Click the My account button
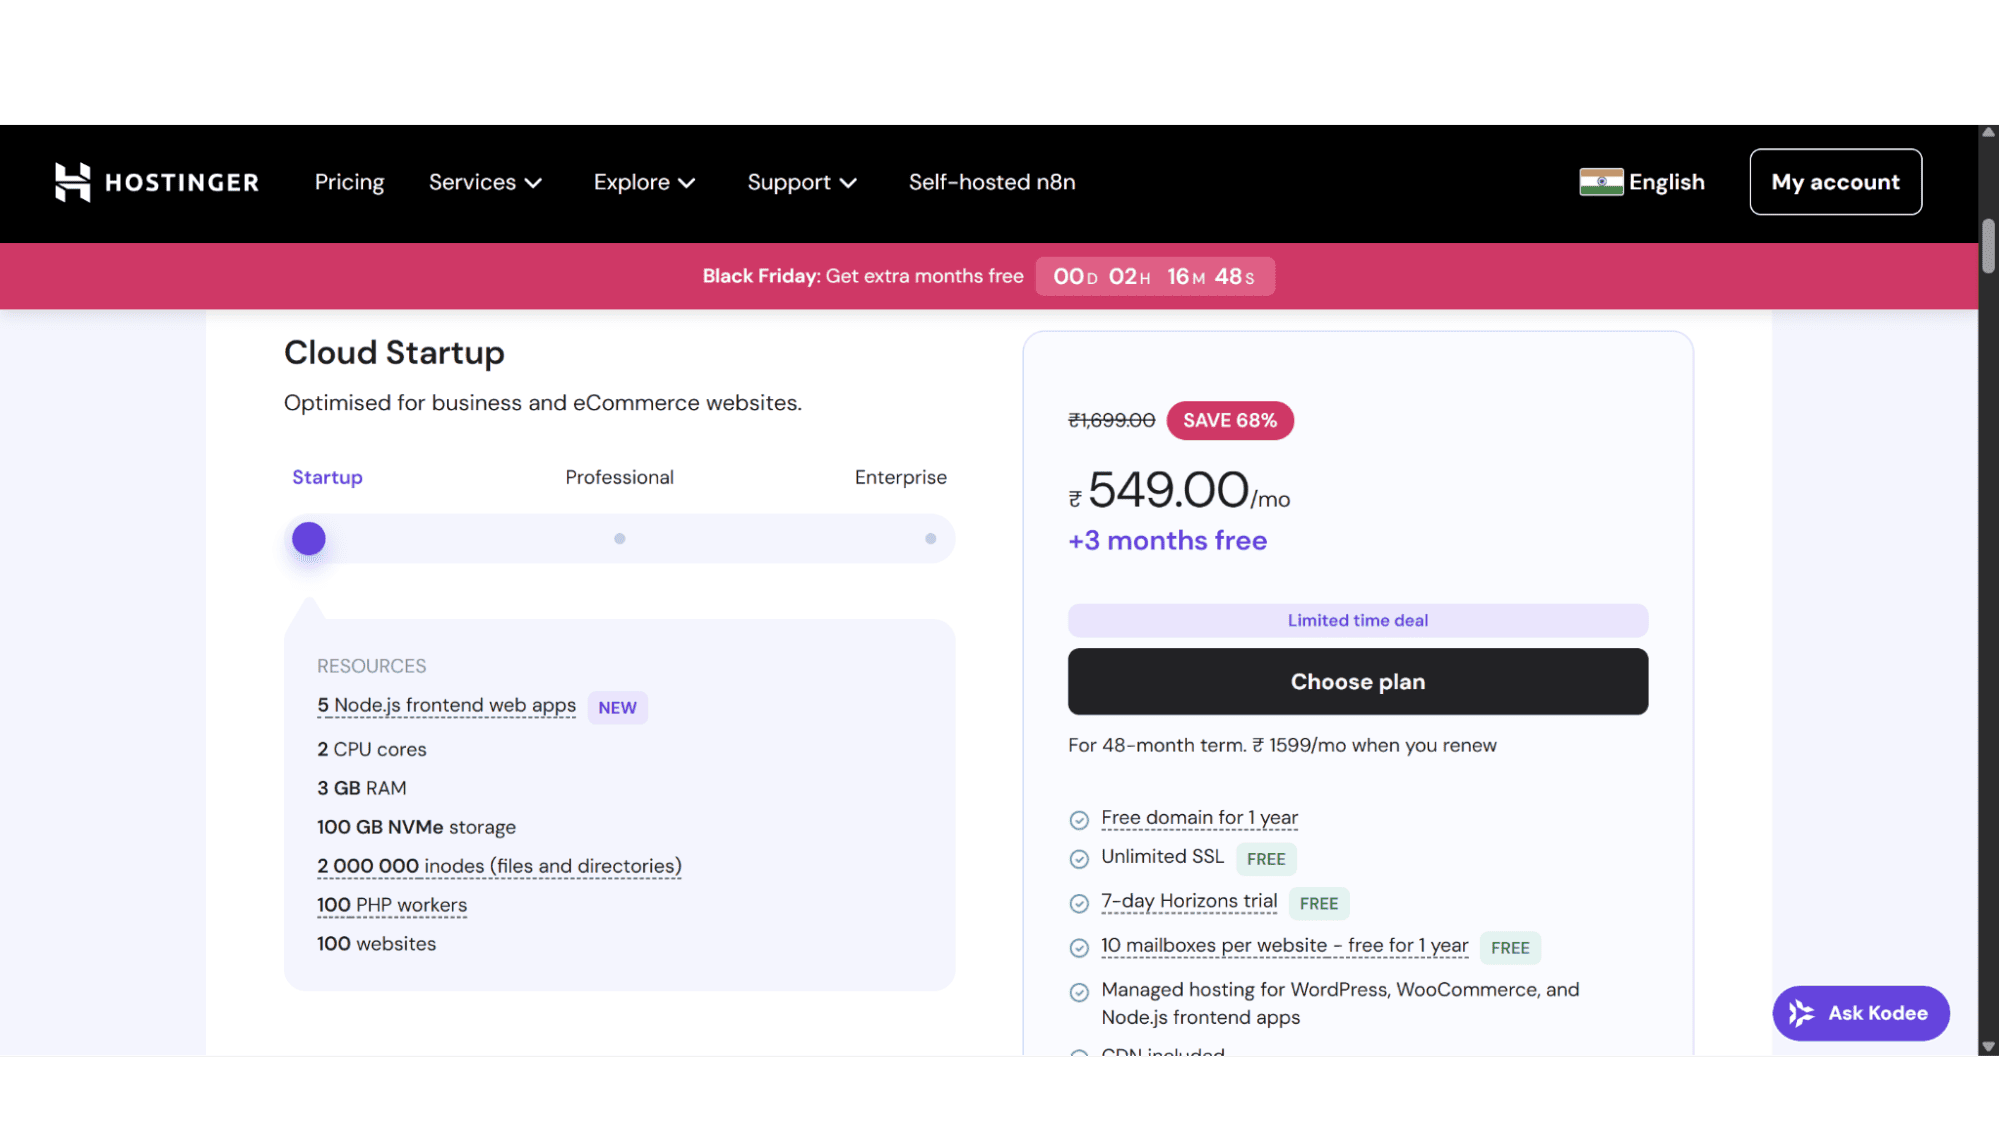 tap(1835, 182)
